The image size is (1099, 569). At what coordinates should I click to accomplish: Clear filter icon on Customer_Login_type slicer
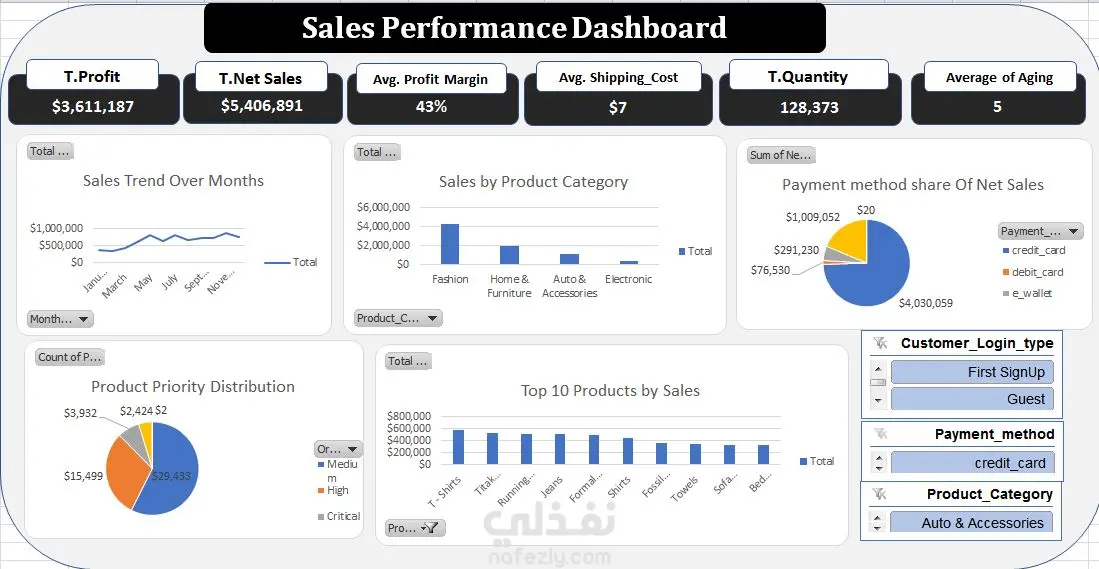pos(880,343)
